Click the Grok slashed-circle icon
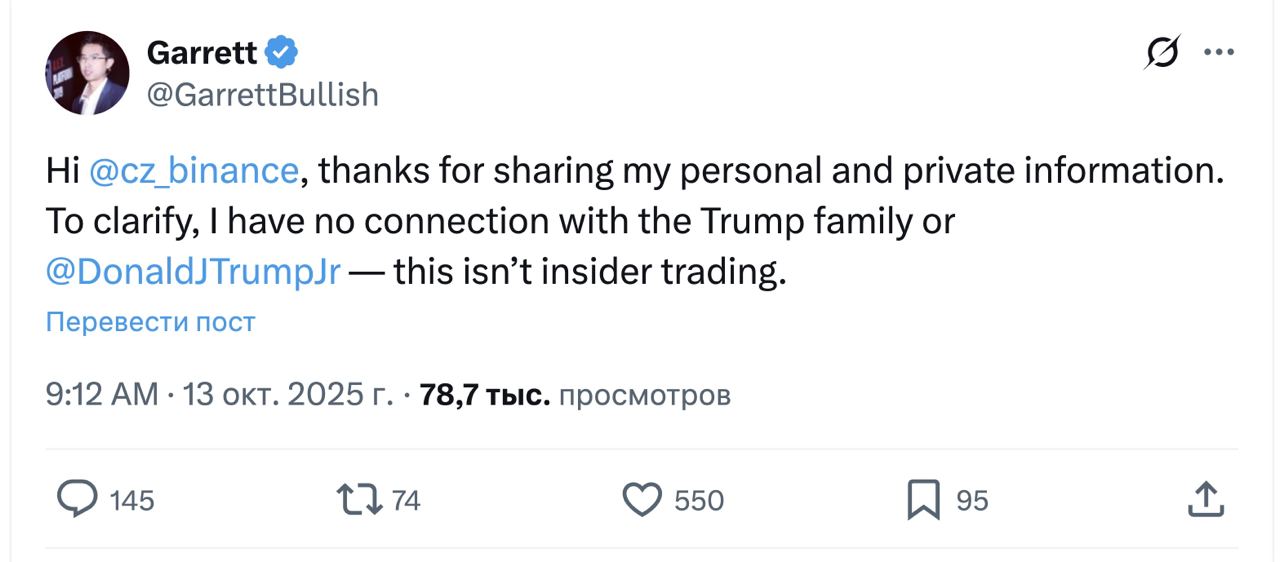The width and height of the screenshot is (1280, 562). [x=1162, y=53]
